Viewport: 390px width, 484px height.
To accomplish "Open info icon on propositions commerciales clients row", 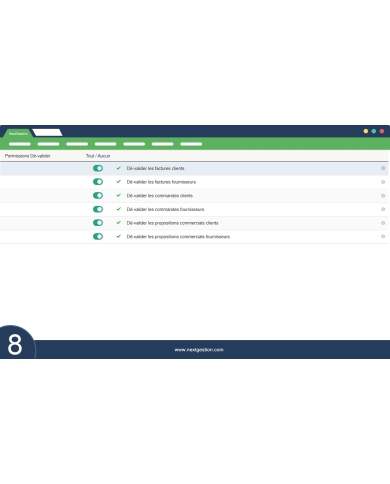I will (x=383, y=223).
